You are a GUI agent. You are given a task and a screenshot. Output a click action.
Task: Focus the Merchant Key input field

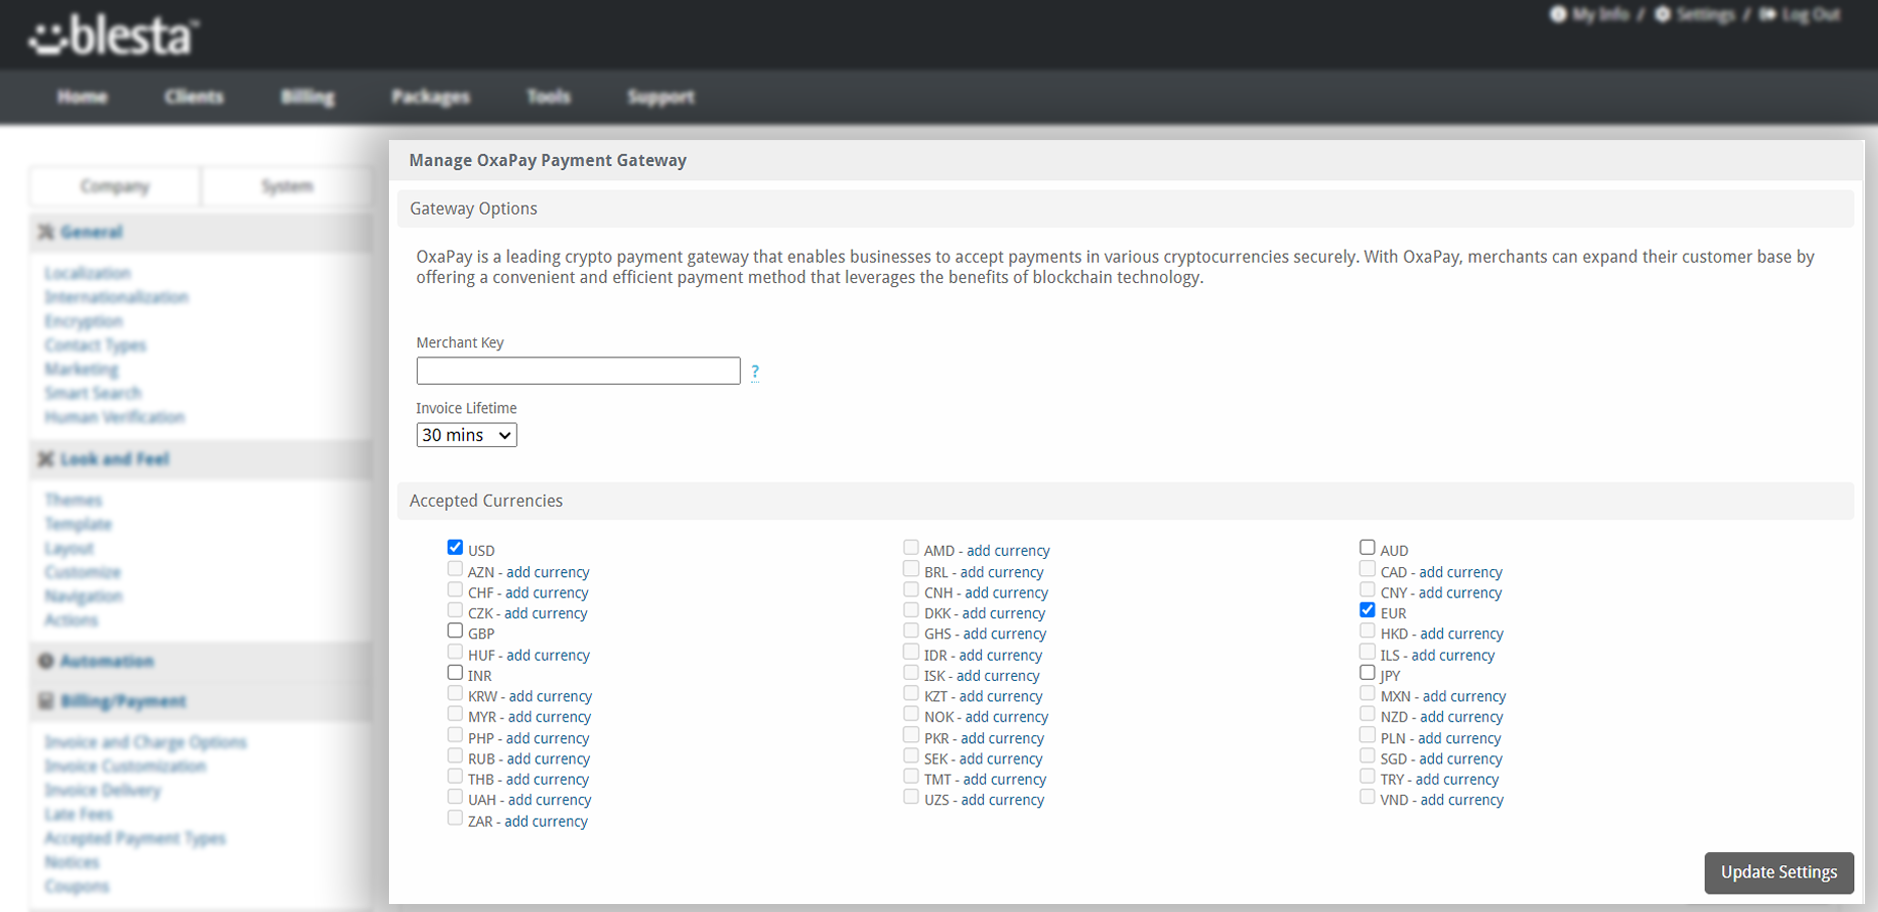(x=578, y=371)
